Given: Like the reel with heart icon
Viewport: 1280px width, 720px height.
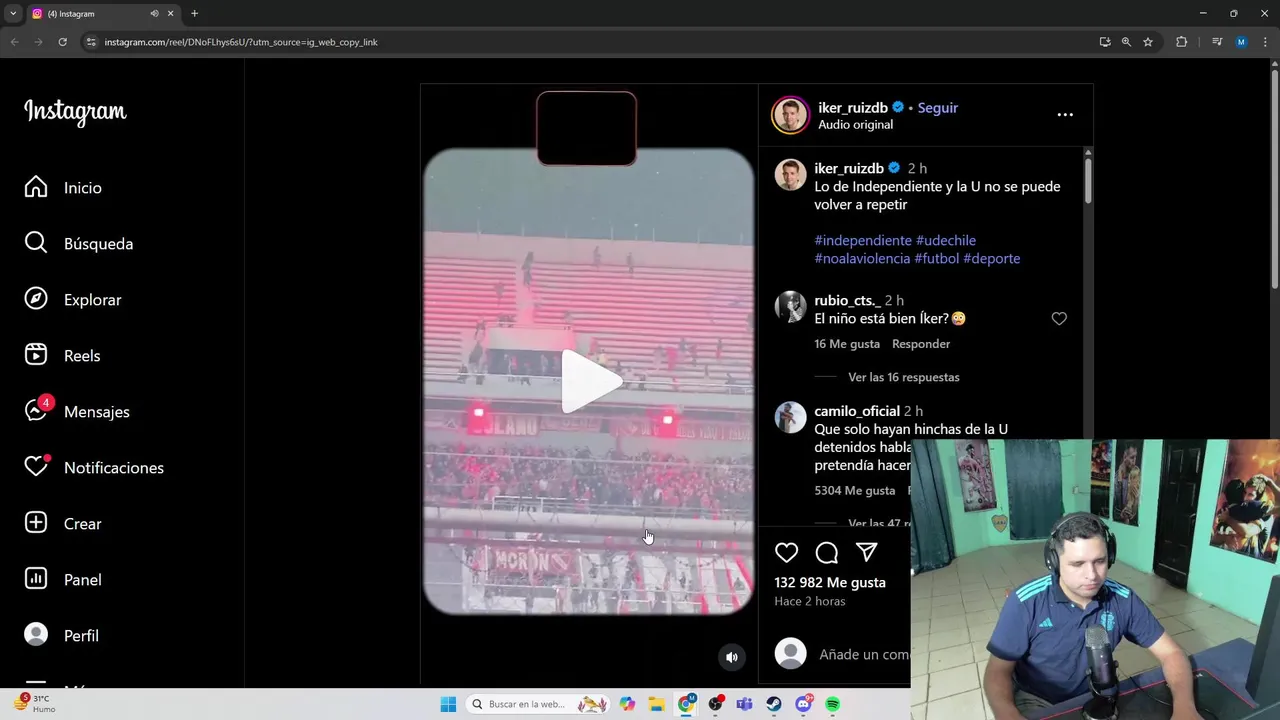Looking at the screenshot, I should click(x=787, y=553).
